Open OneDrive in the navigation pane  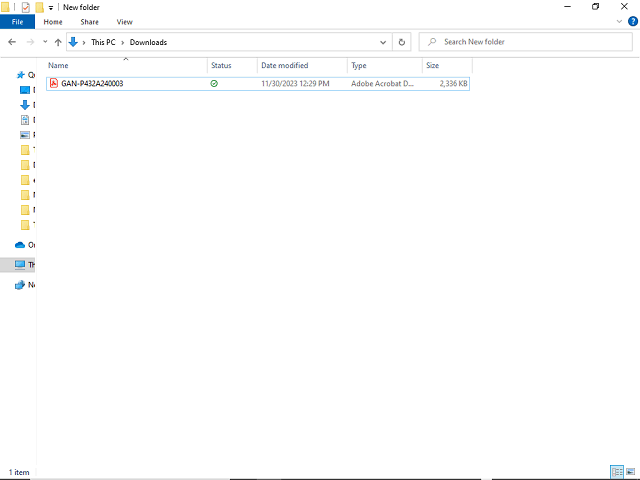coord(25,245)
